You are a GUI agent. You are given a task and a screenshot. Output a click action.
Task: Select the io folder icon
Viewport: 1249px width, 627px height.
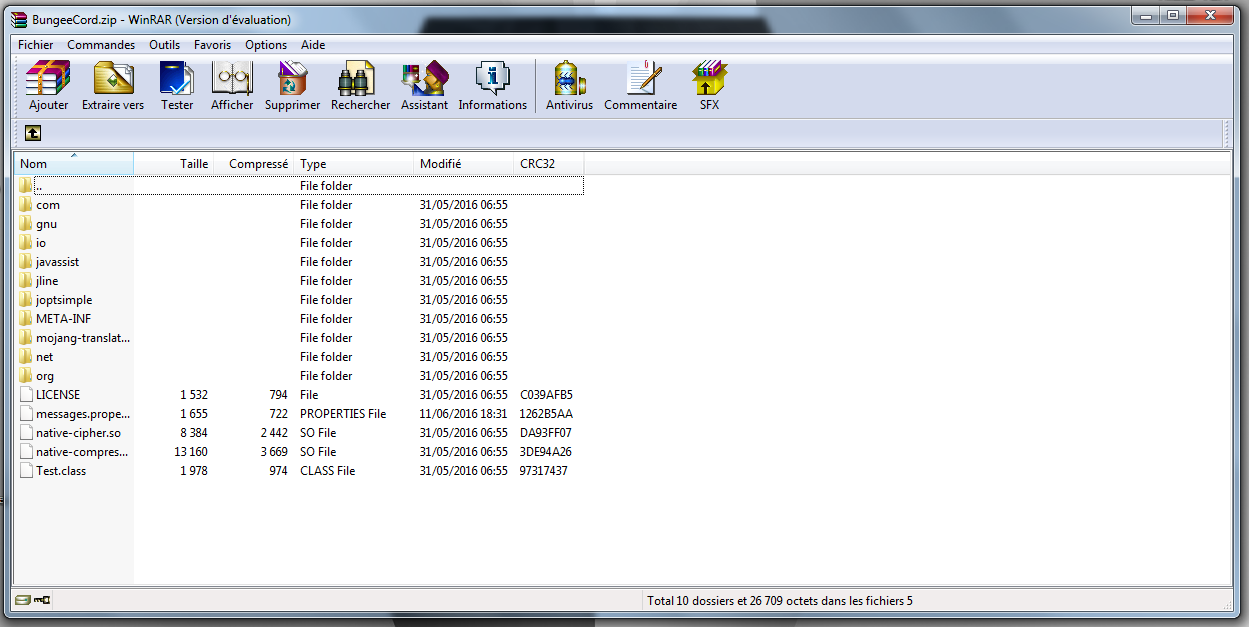26,242
